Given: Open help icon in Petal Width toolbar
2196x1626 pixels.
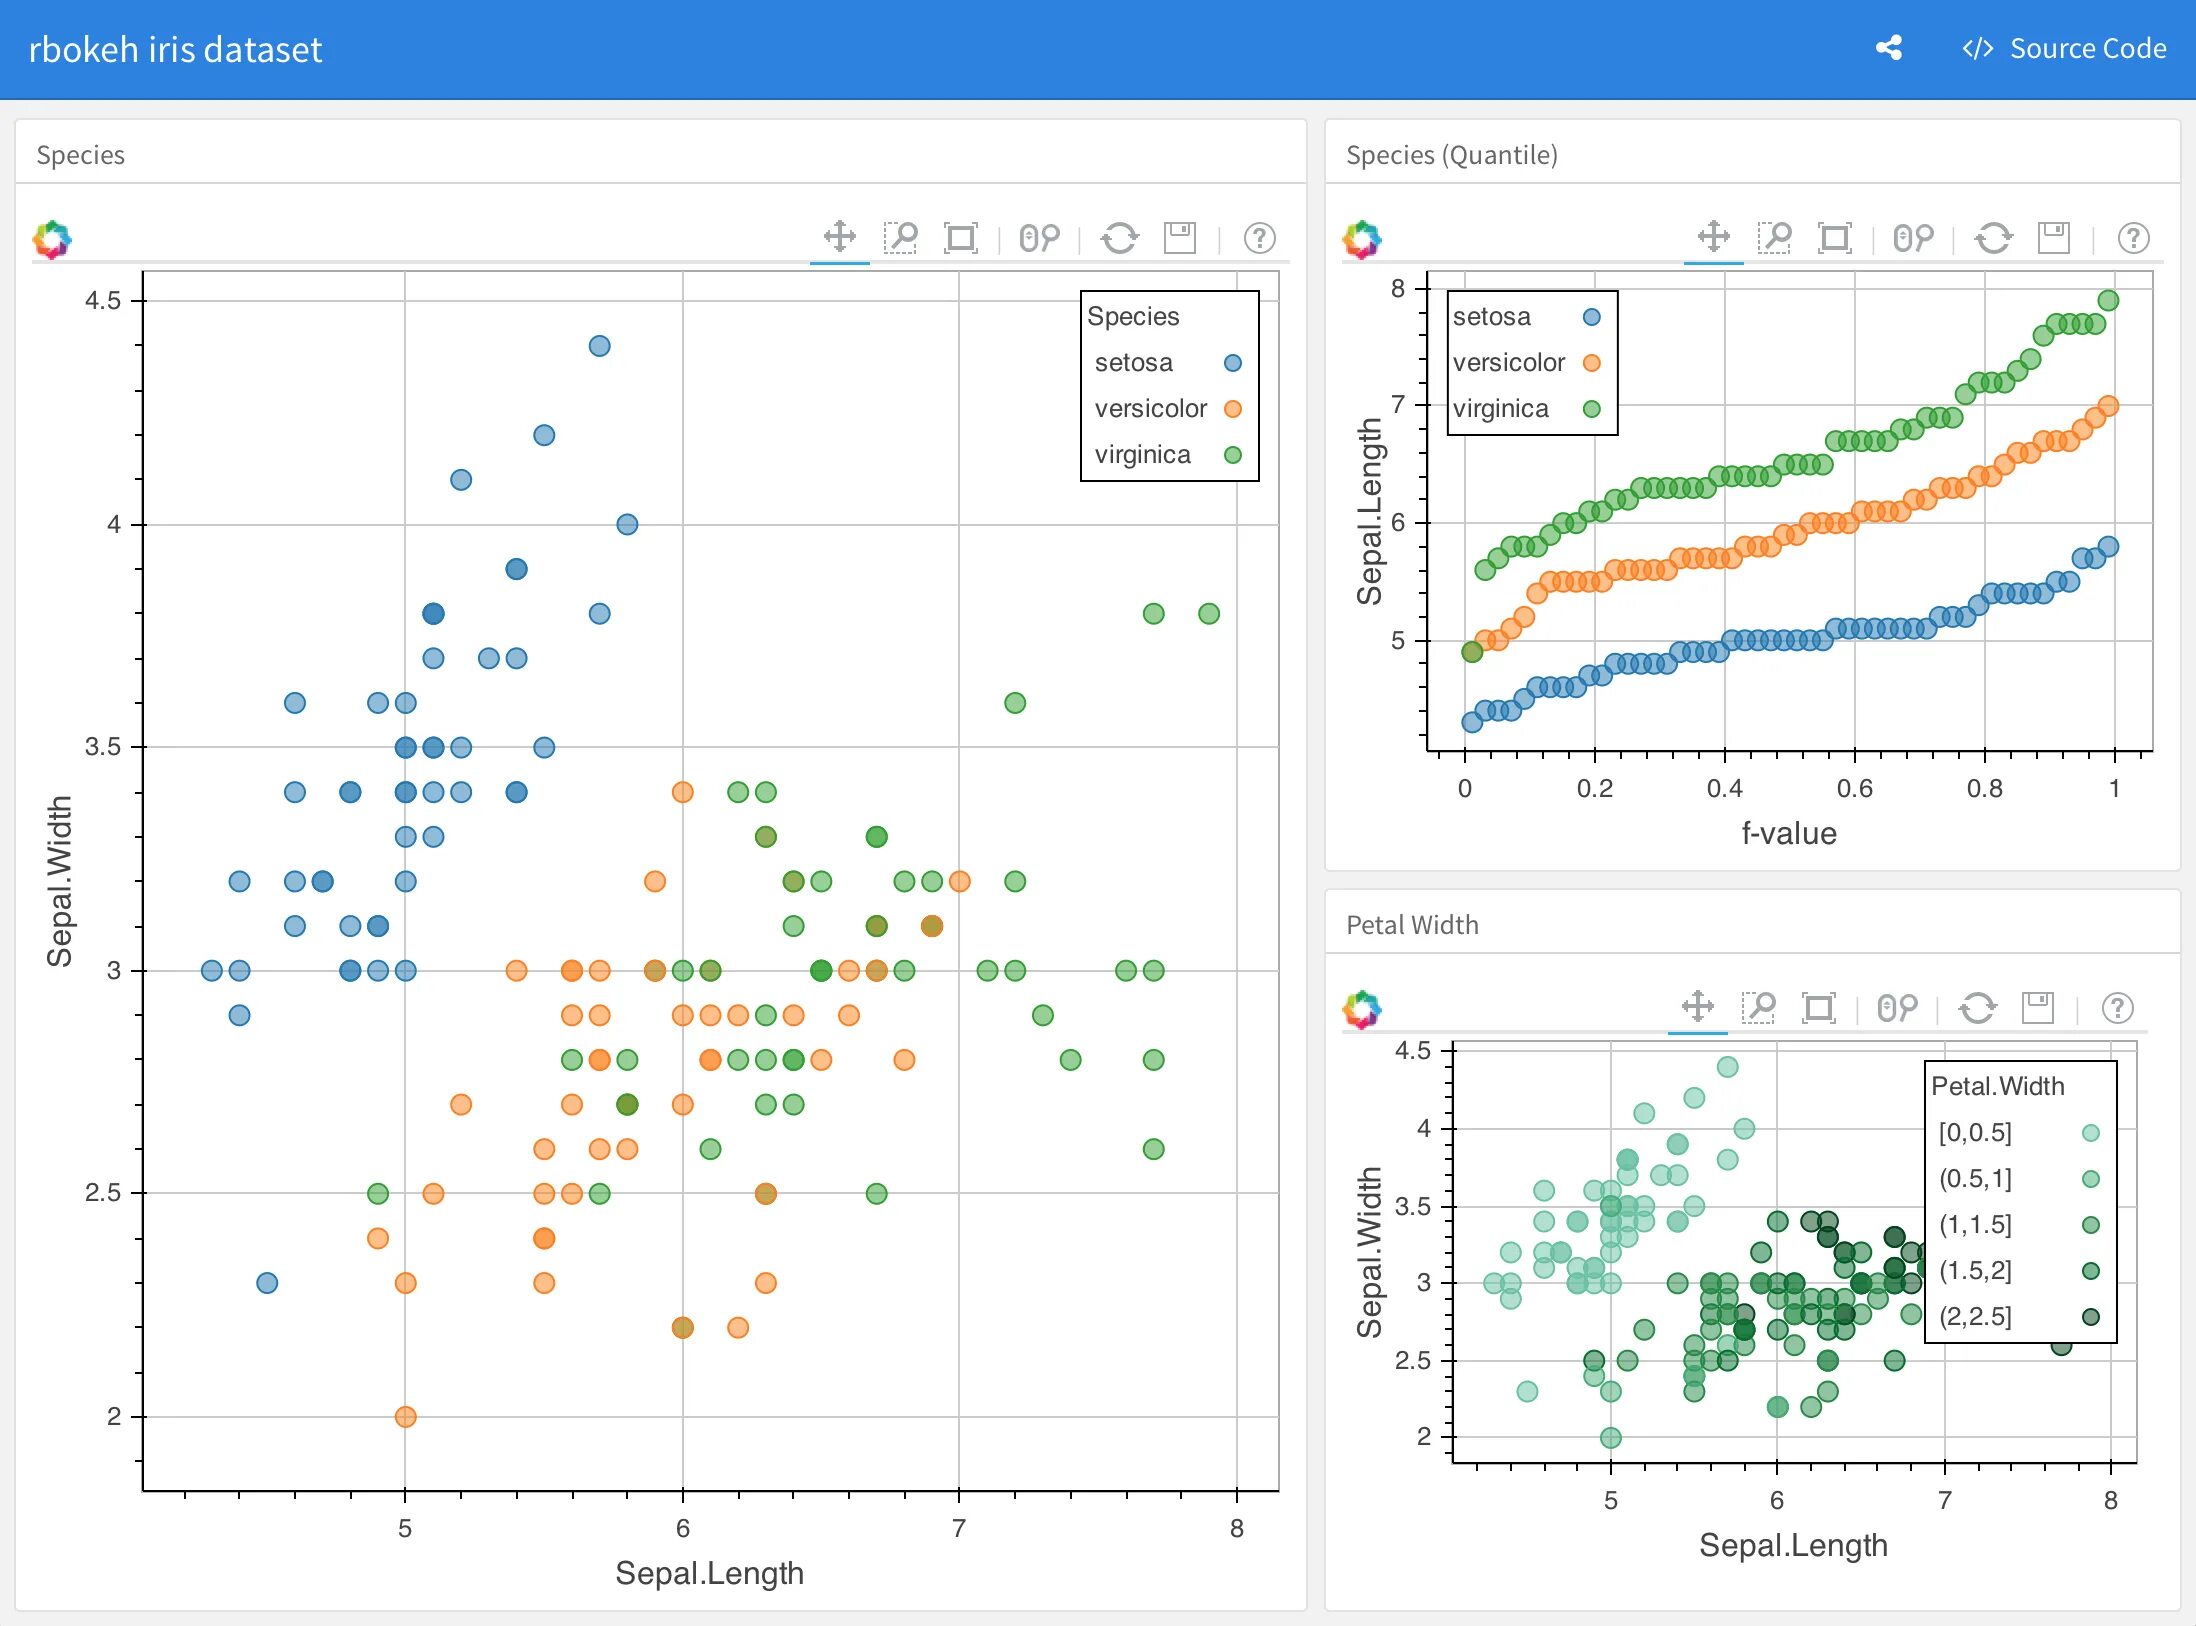Looking at the screenshot, I should click(2117, 1008).
